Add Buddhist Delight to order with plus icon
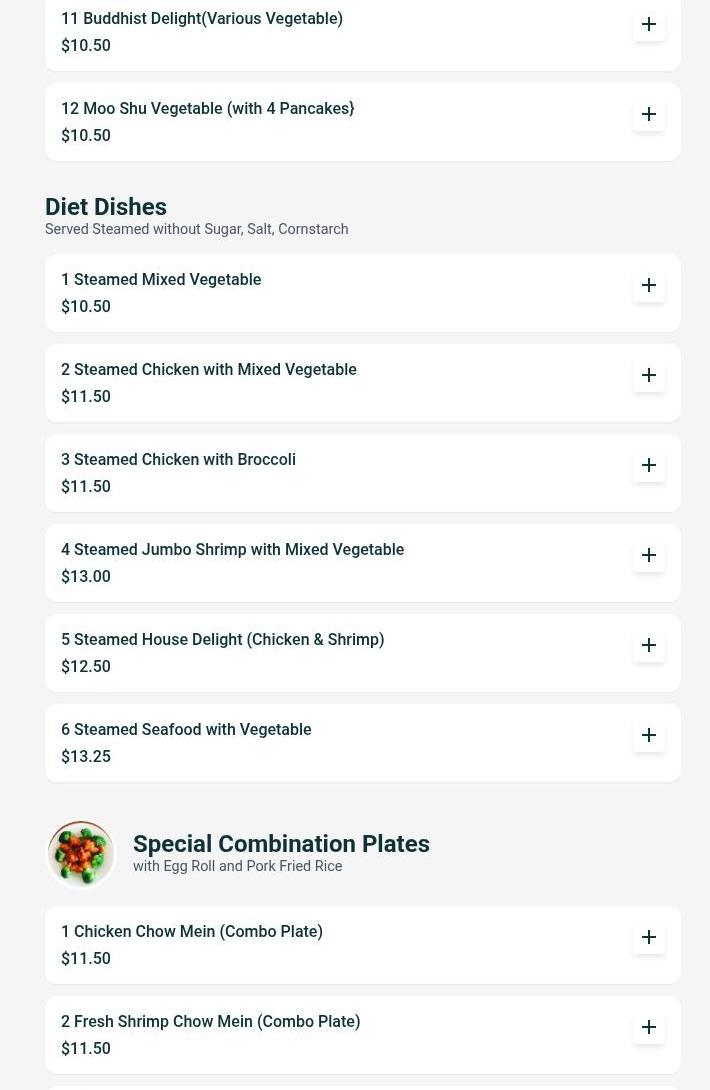The width and height of the screenshot is (710, 1090). 649,24
